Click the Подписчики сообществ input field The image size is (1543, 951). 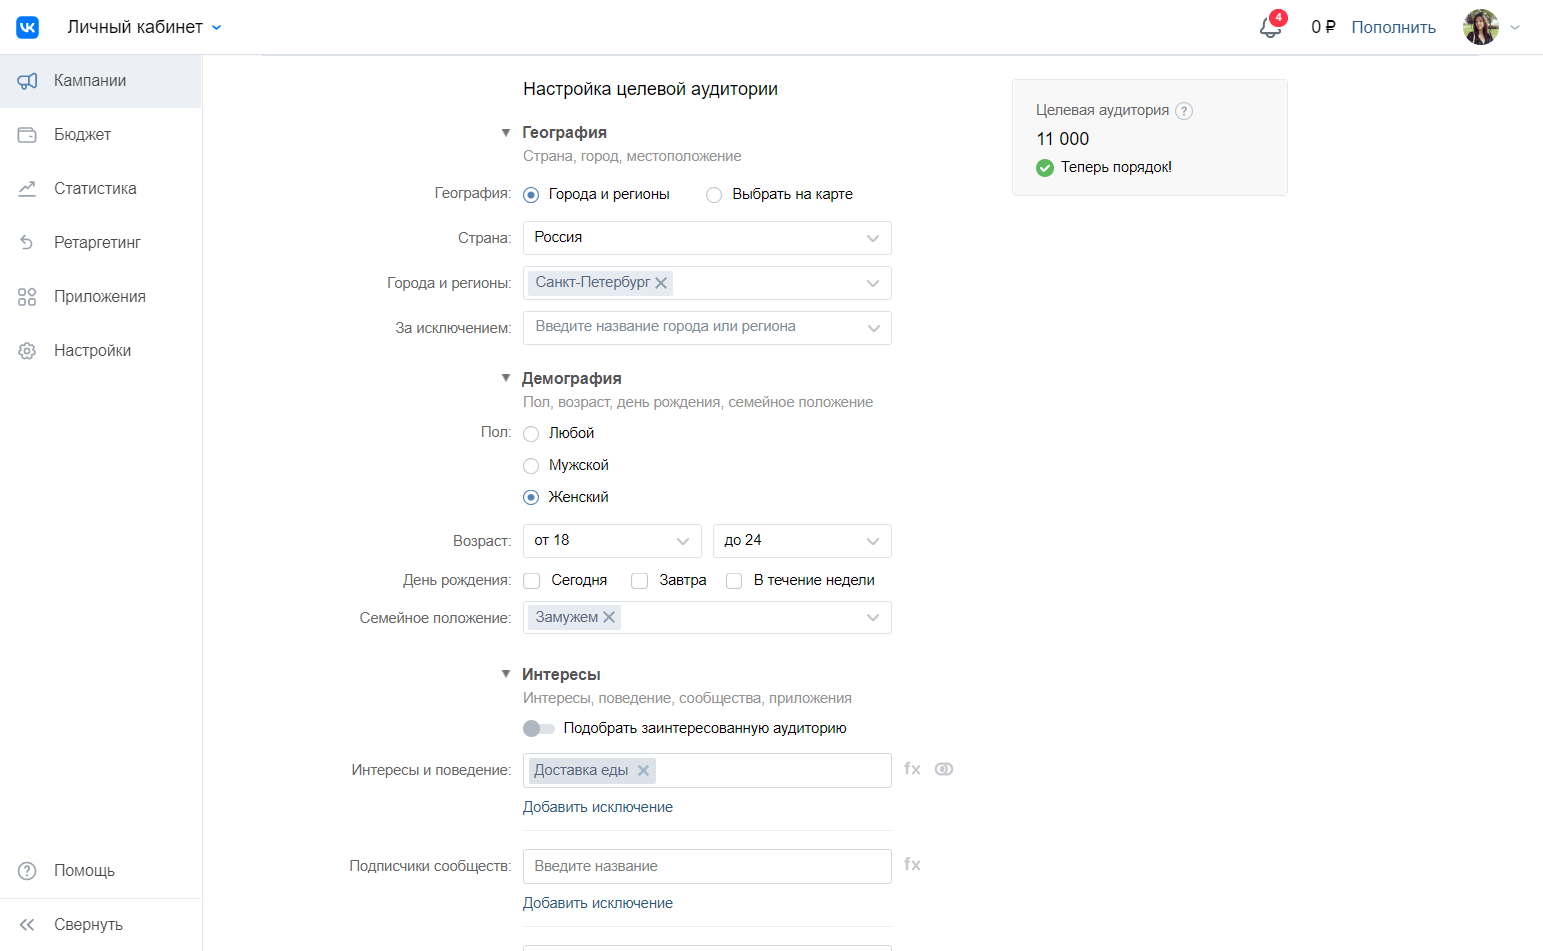707,866
